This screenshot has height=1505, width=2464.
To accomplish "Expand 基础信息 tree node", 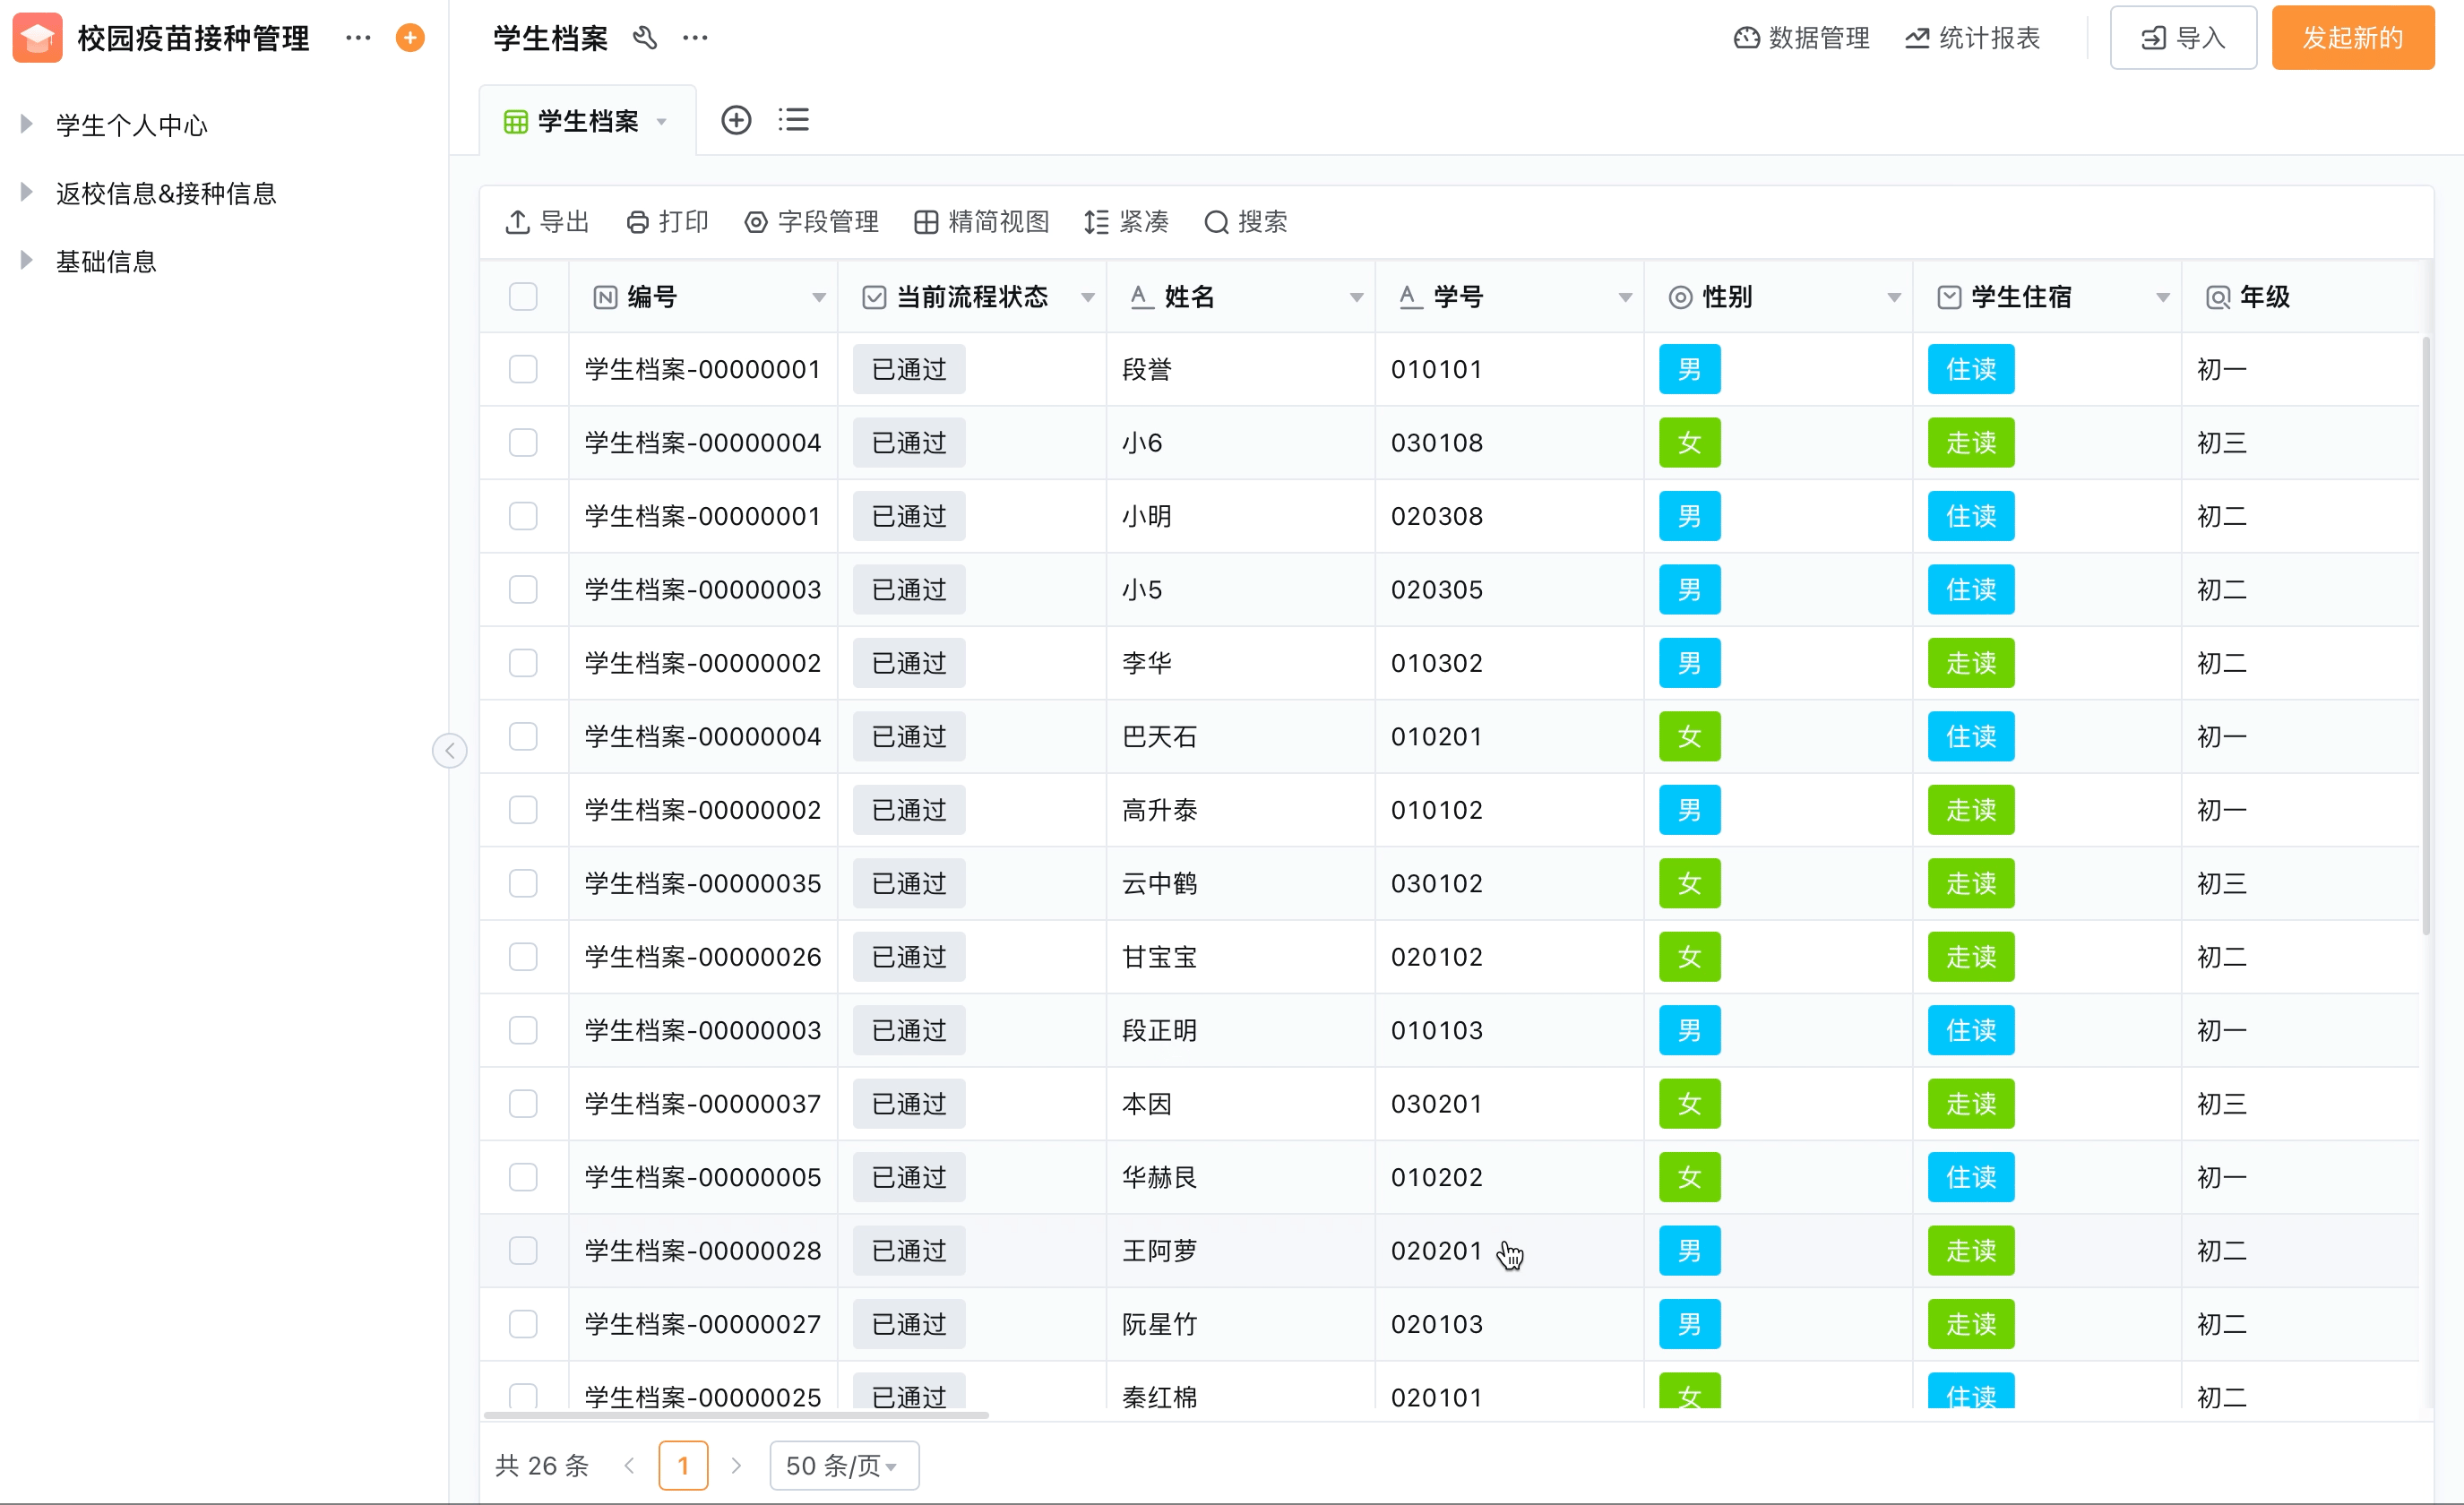I will coord(27,260).
